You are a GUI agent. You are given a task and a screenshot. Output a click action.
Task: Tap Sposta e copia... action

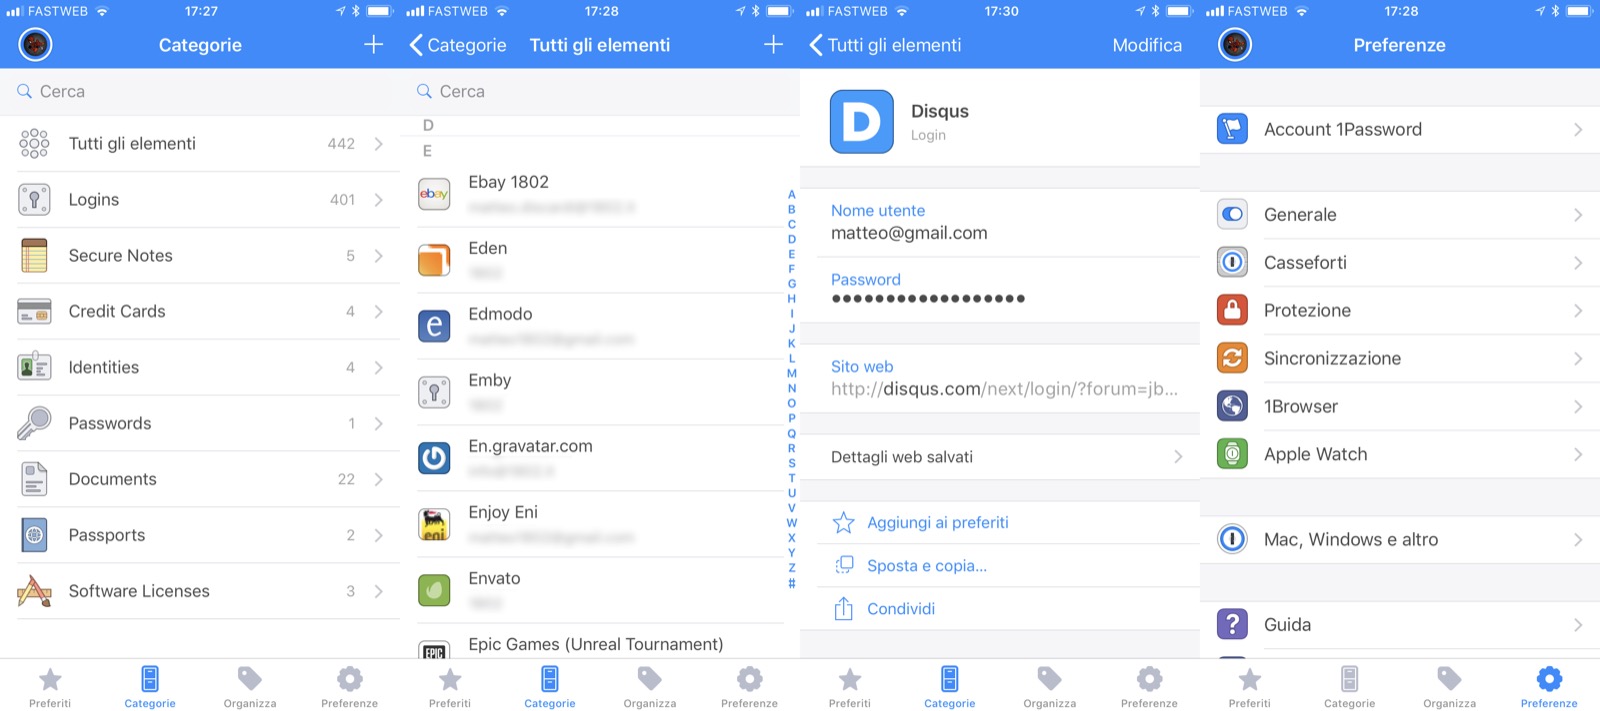927,566
